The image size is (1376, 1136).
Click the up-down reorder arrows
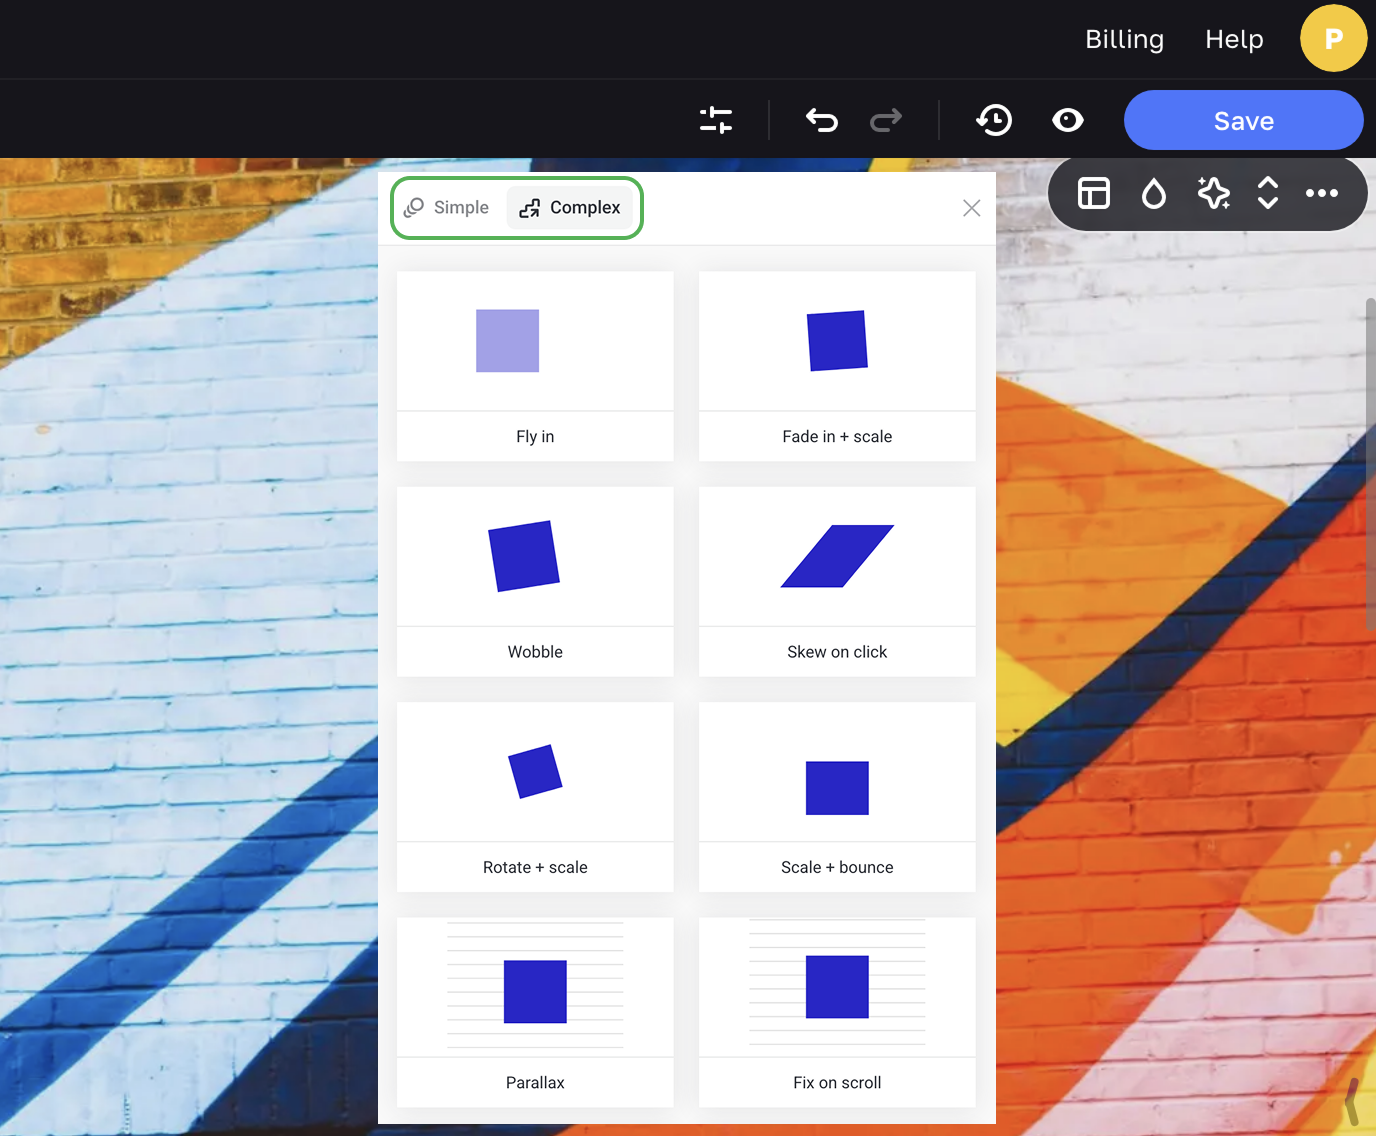click(1267, 193)
